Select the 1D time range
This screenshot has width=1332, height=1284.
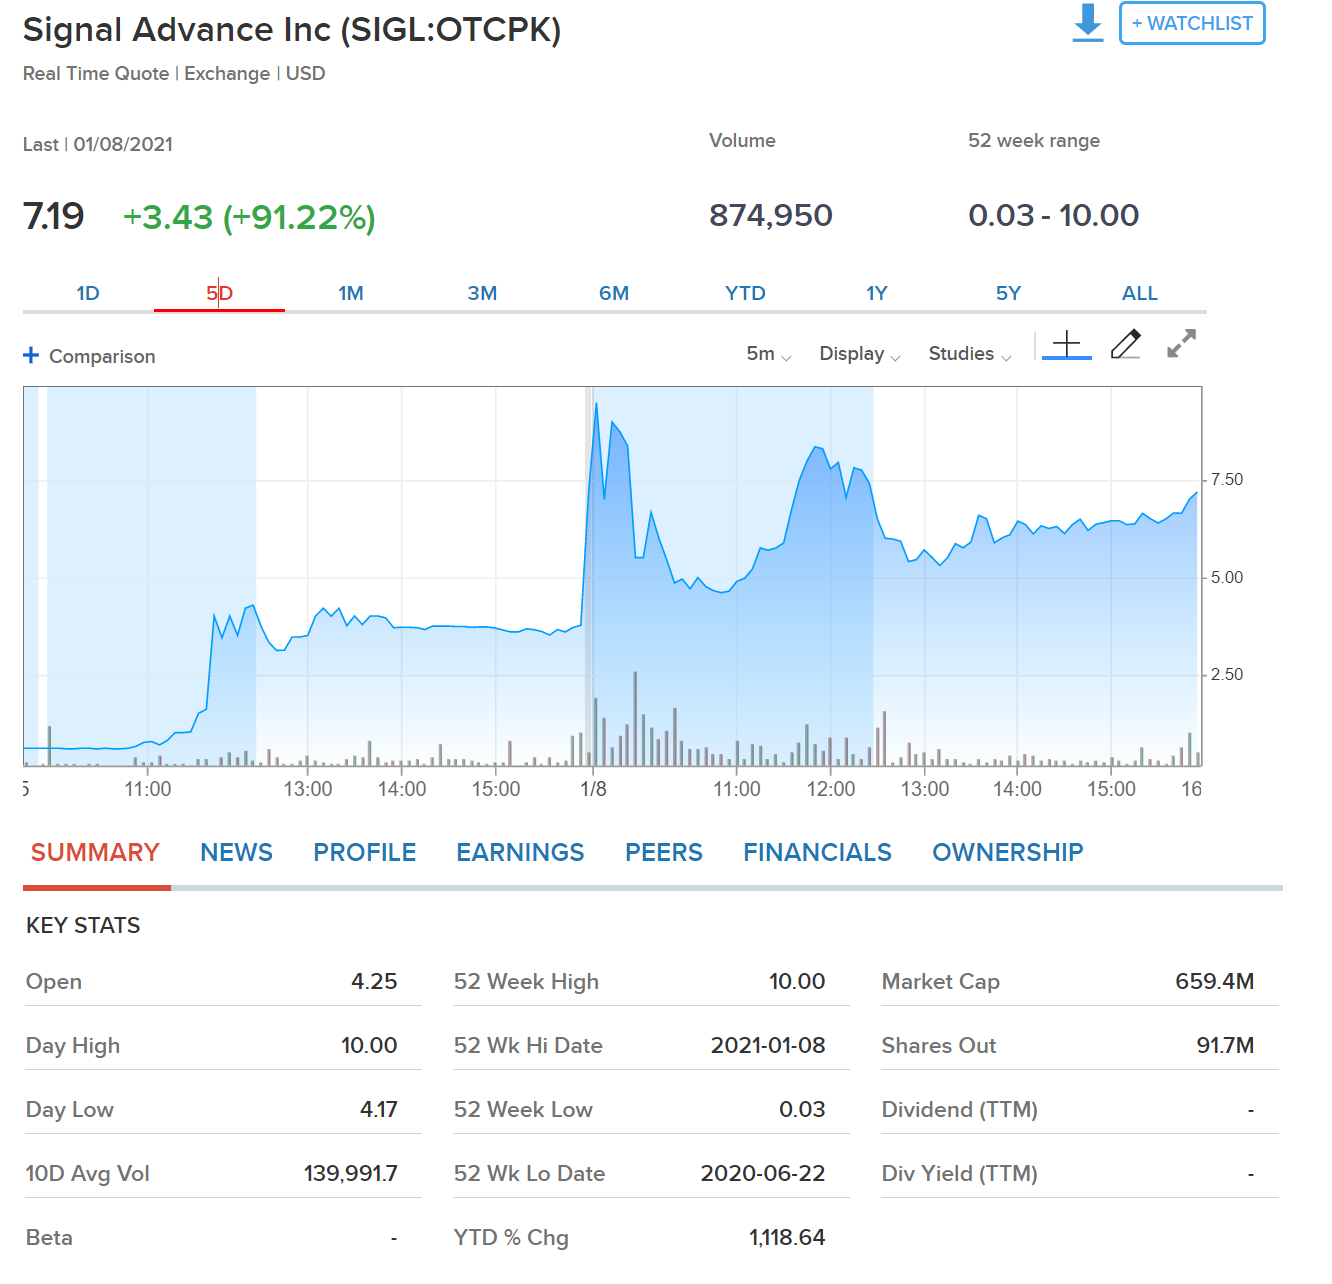pyautogui.click(x=88, y=293)
